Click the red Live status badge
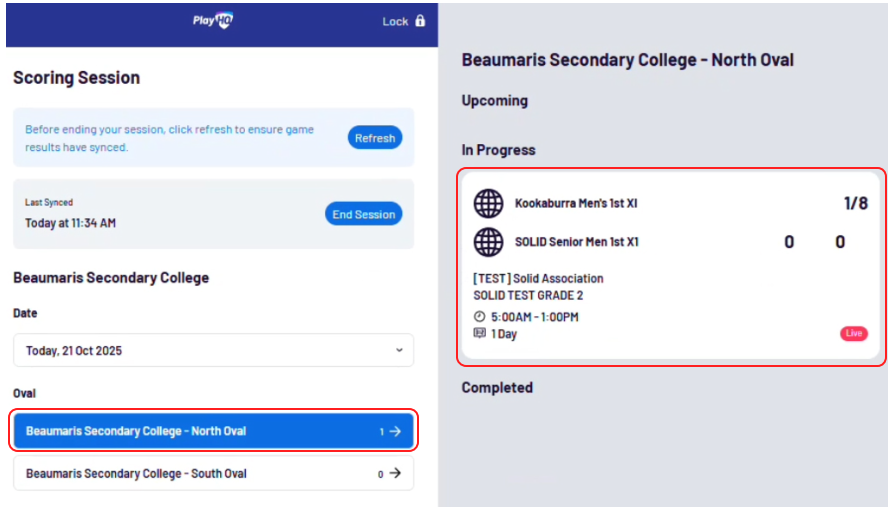The image size is (893, 512). 854,333
